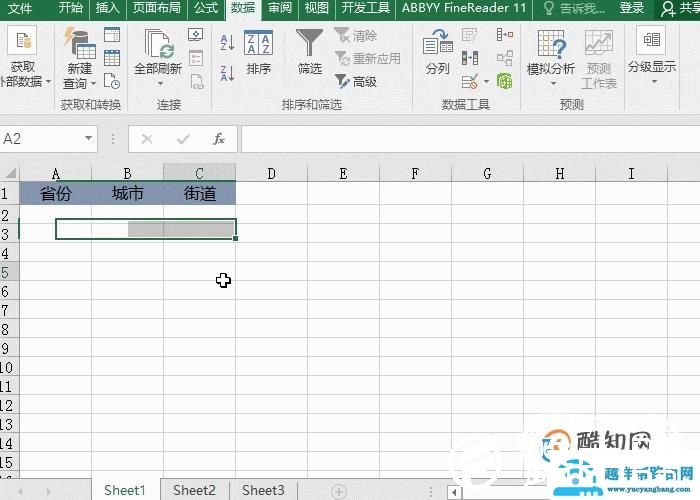Open the 公式 ribbon tab
The width and height of the screenshot is (700, 500).
(x=206, y=8)
